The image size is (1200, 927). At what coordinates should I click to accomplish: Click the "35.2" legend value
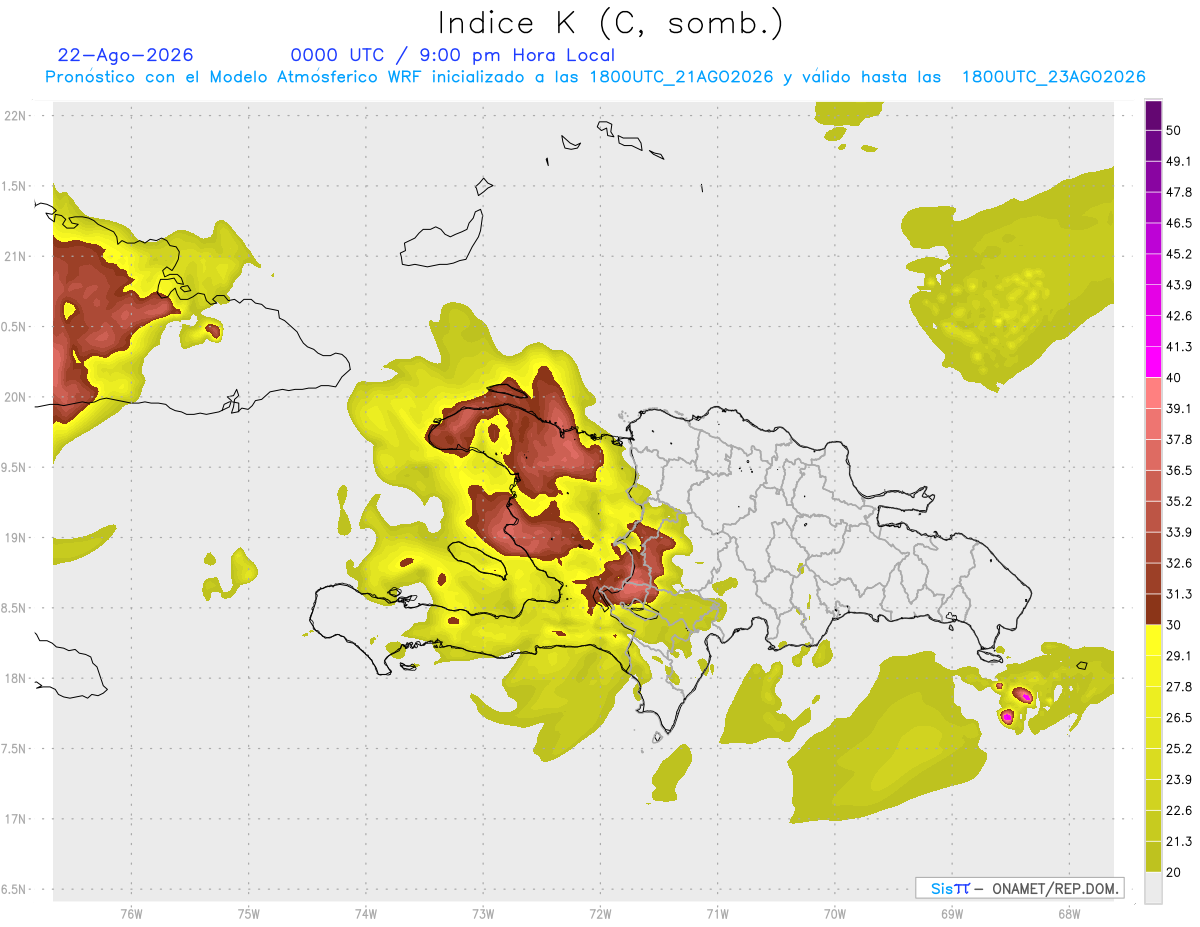[1180, 501]
